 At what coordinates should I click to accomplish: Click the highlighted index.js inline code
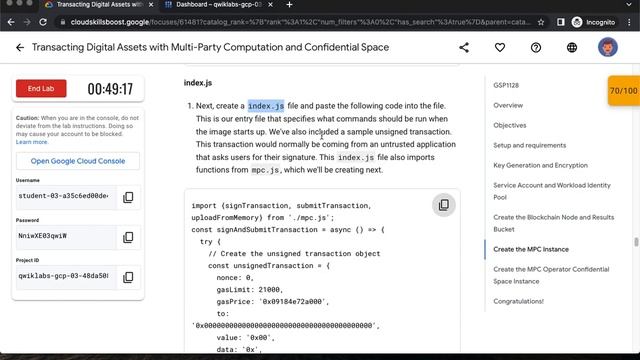point(266,106)
